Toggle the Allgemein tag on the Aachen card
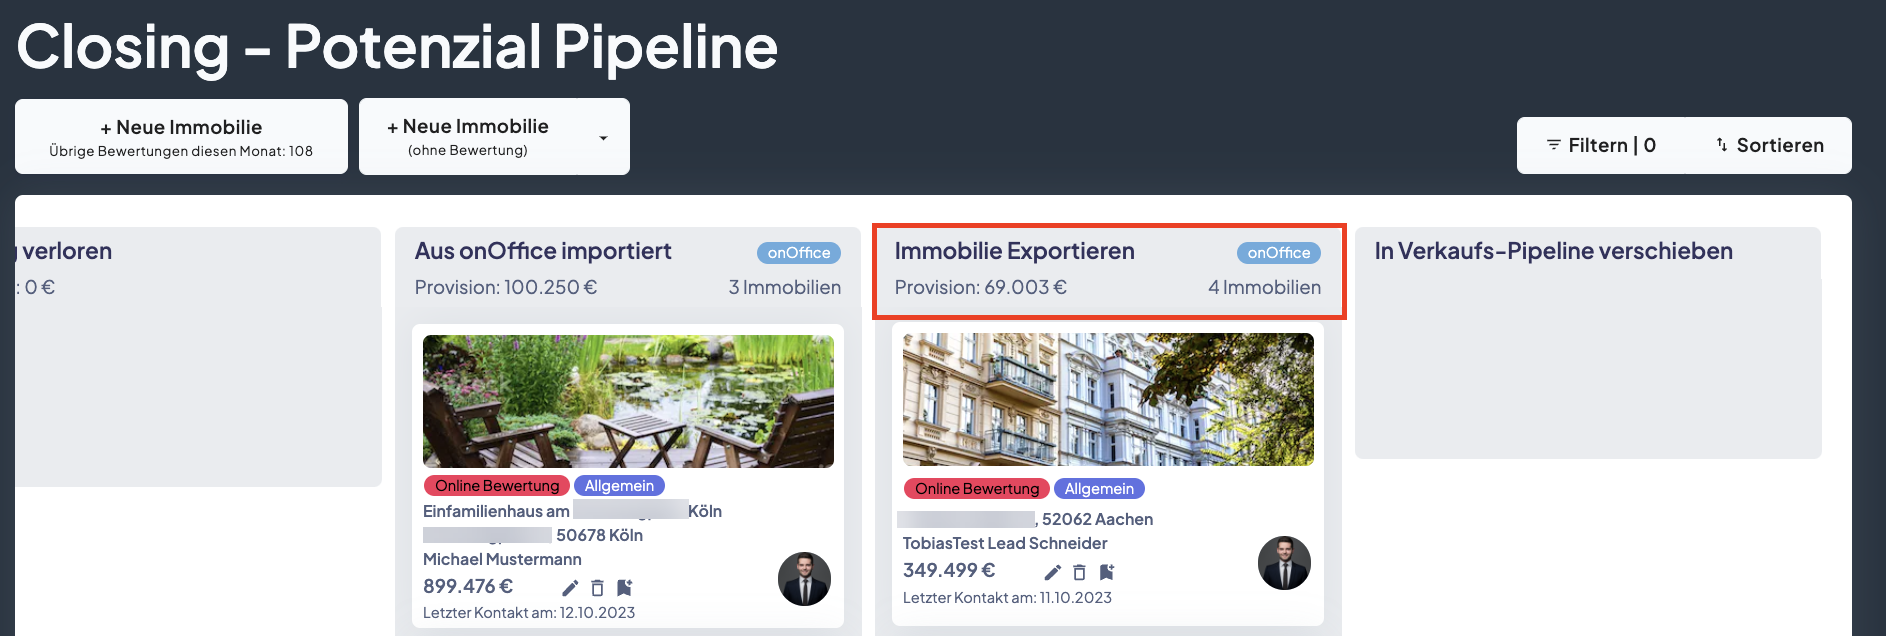This screenshot has height=636, width=1886. [1099, 488]
